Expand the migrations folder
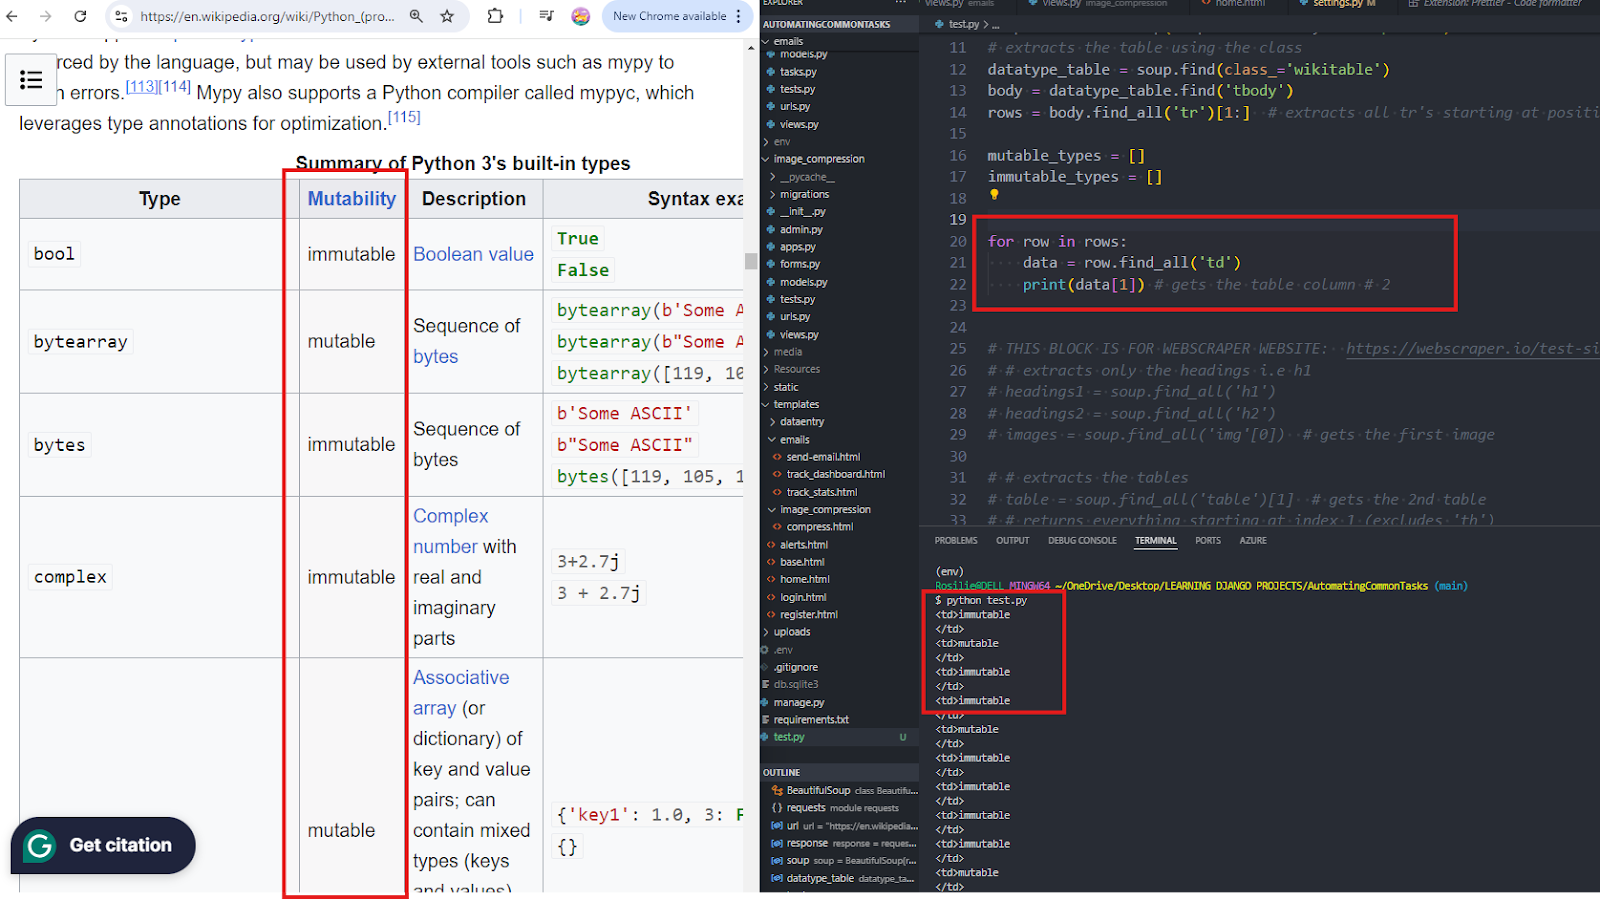 tap(804, 194)
